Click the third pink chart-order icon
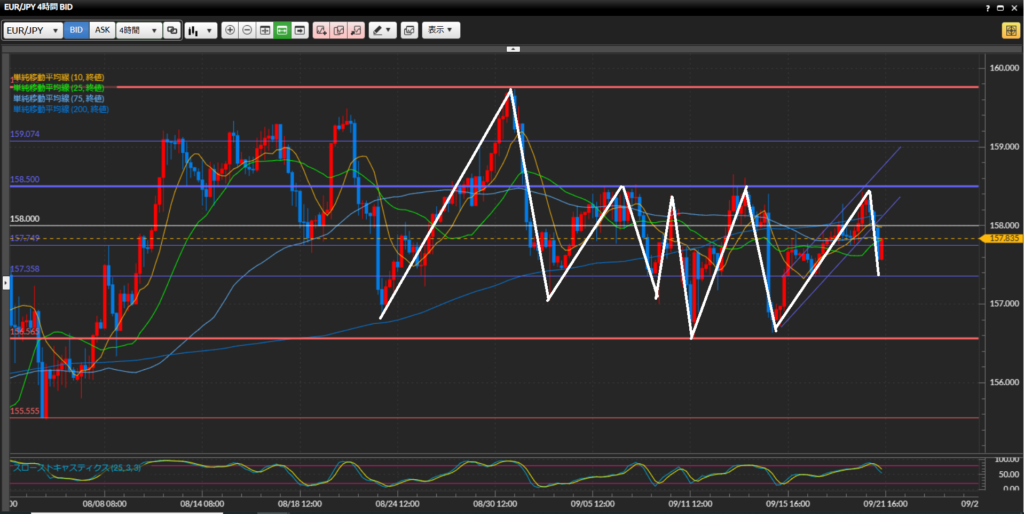This screenshot has width=1024, height=514. [x=355, y=30]
